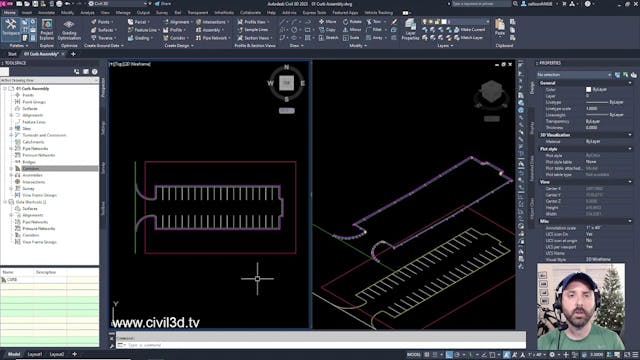Select the Corridors tree item
640x360 pixels.
[x=31, y=169]
